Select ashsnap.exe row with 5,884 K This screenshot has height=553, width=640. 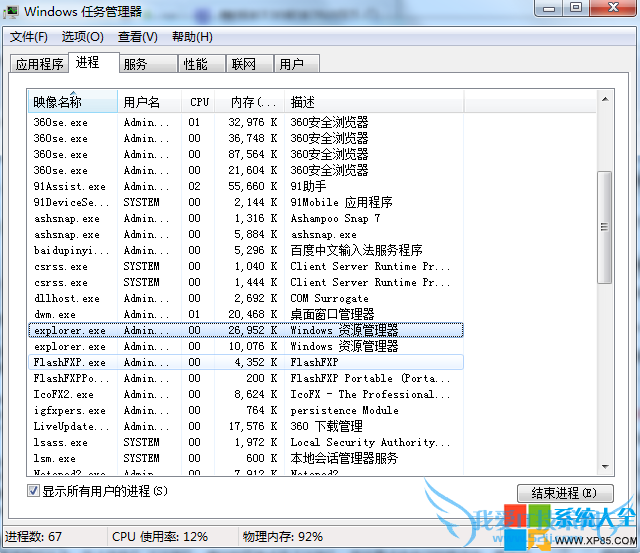pos(246,234)
